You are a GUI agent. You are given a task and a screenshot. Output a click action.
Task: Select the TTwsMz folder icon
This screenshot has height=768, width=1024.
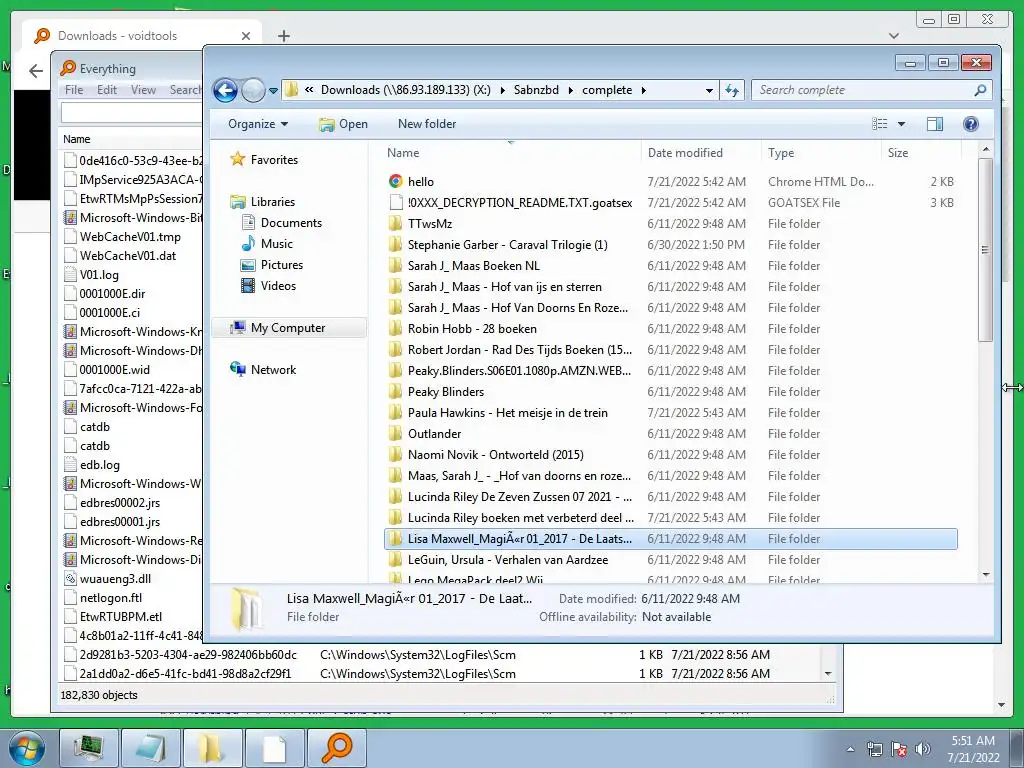pos(395,223)
